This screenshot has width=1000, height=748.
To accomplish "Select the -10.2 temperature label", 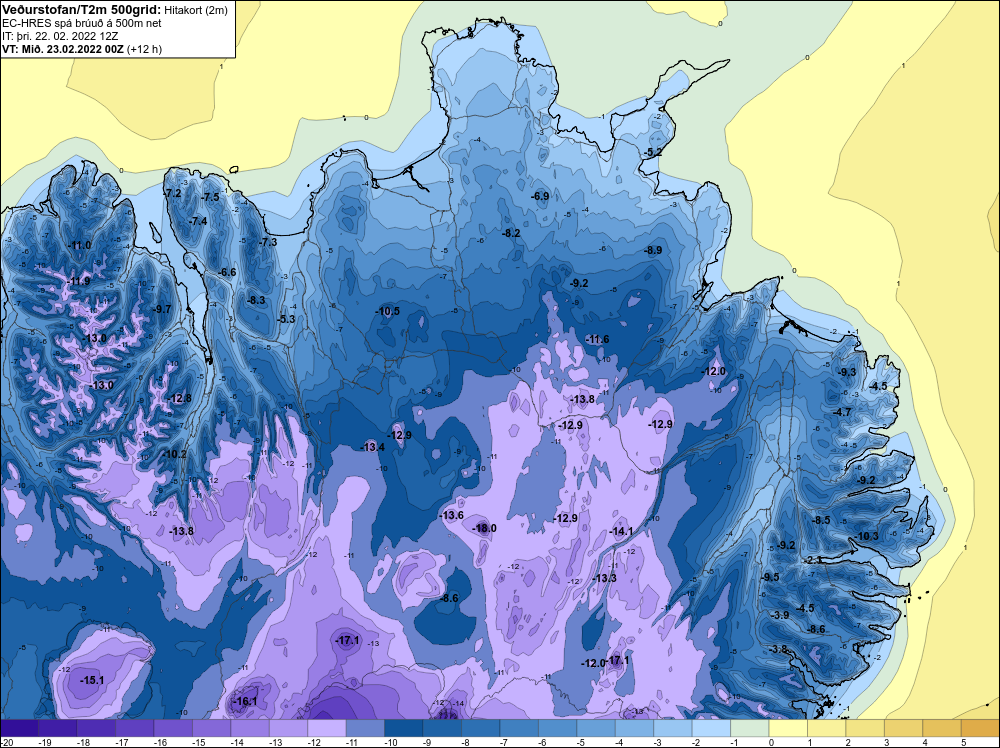I will pos(175,455).
